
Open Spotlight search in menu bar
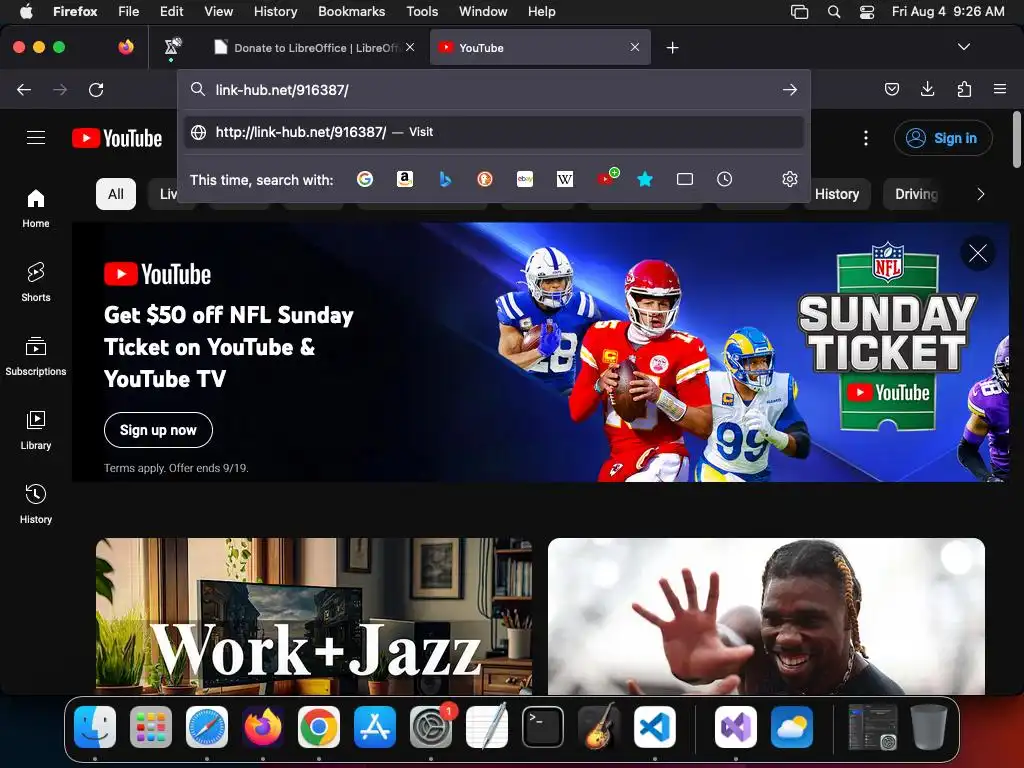point(834,11)
